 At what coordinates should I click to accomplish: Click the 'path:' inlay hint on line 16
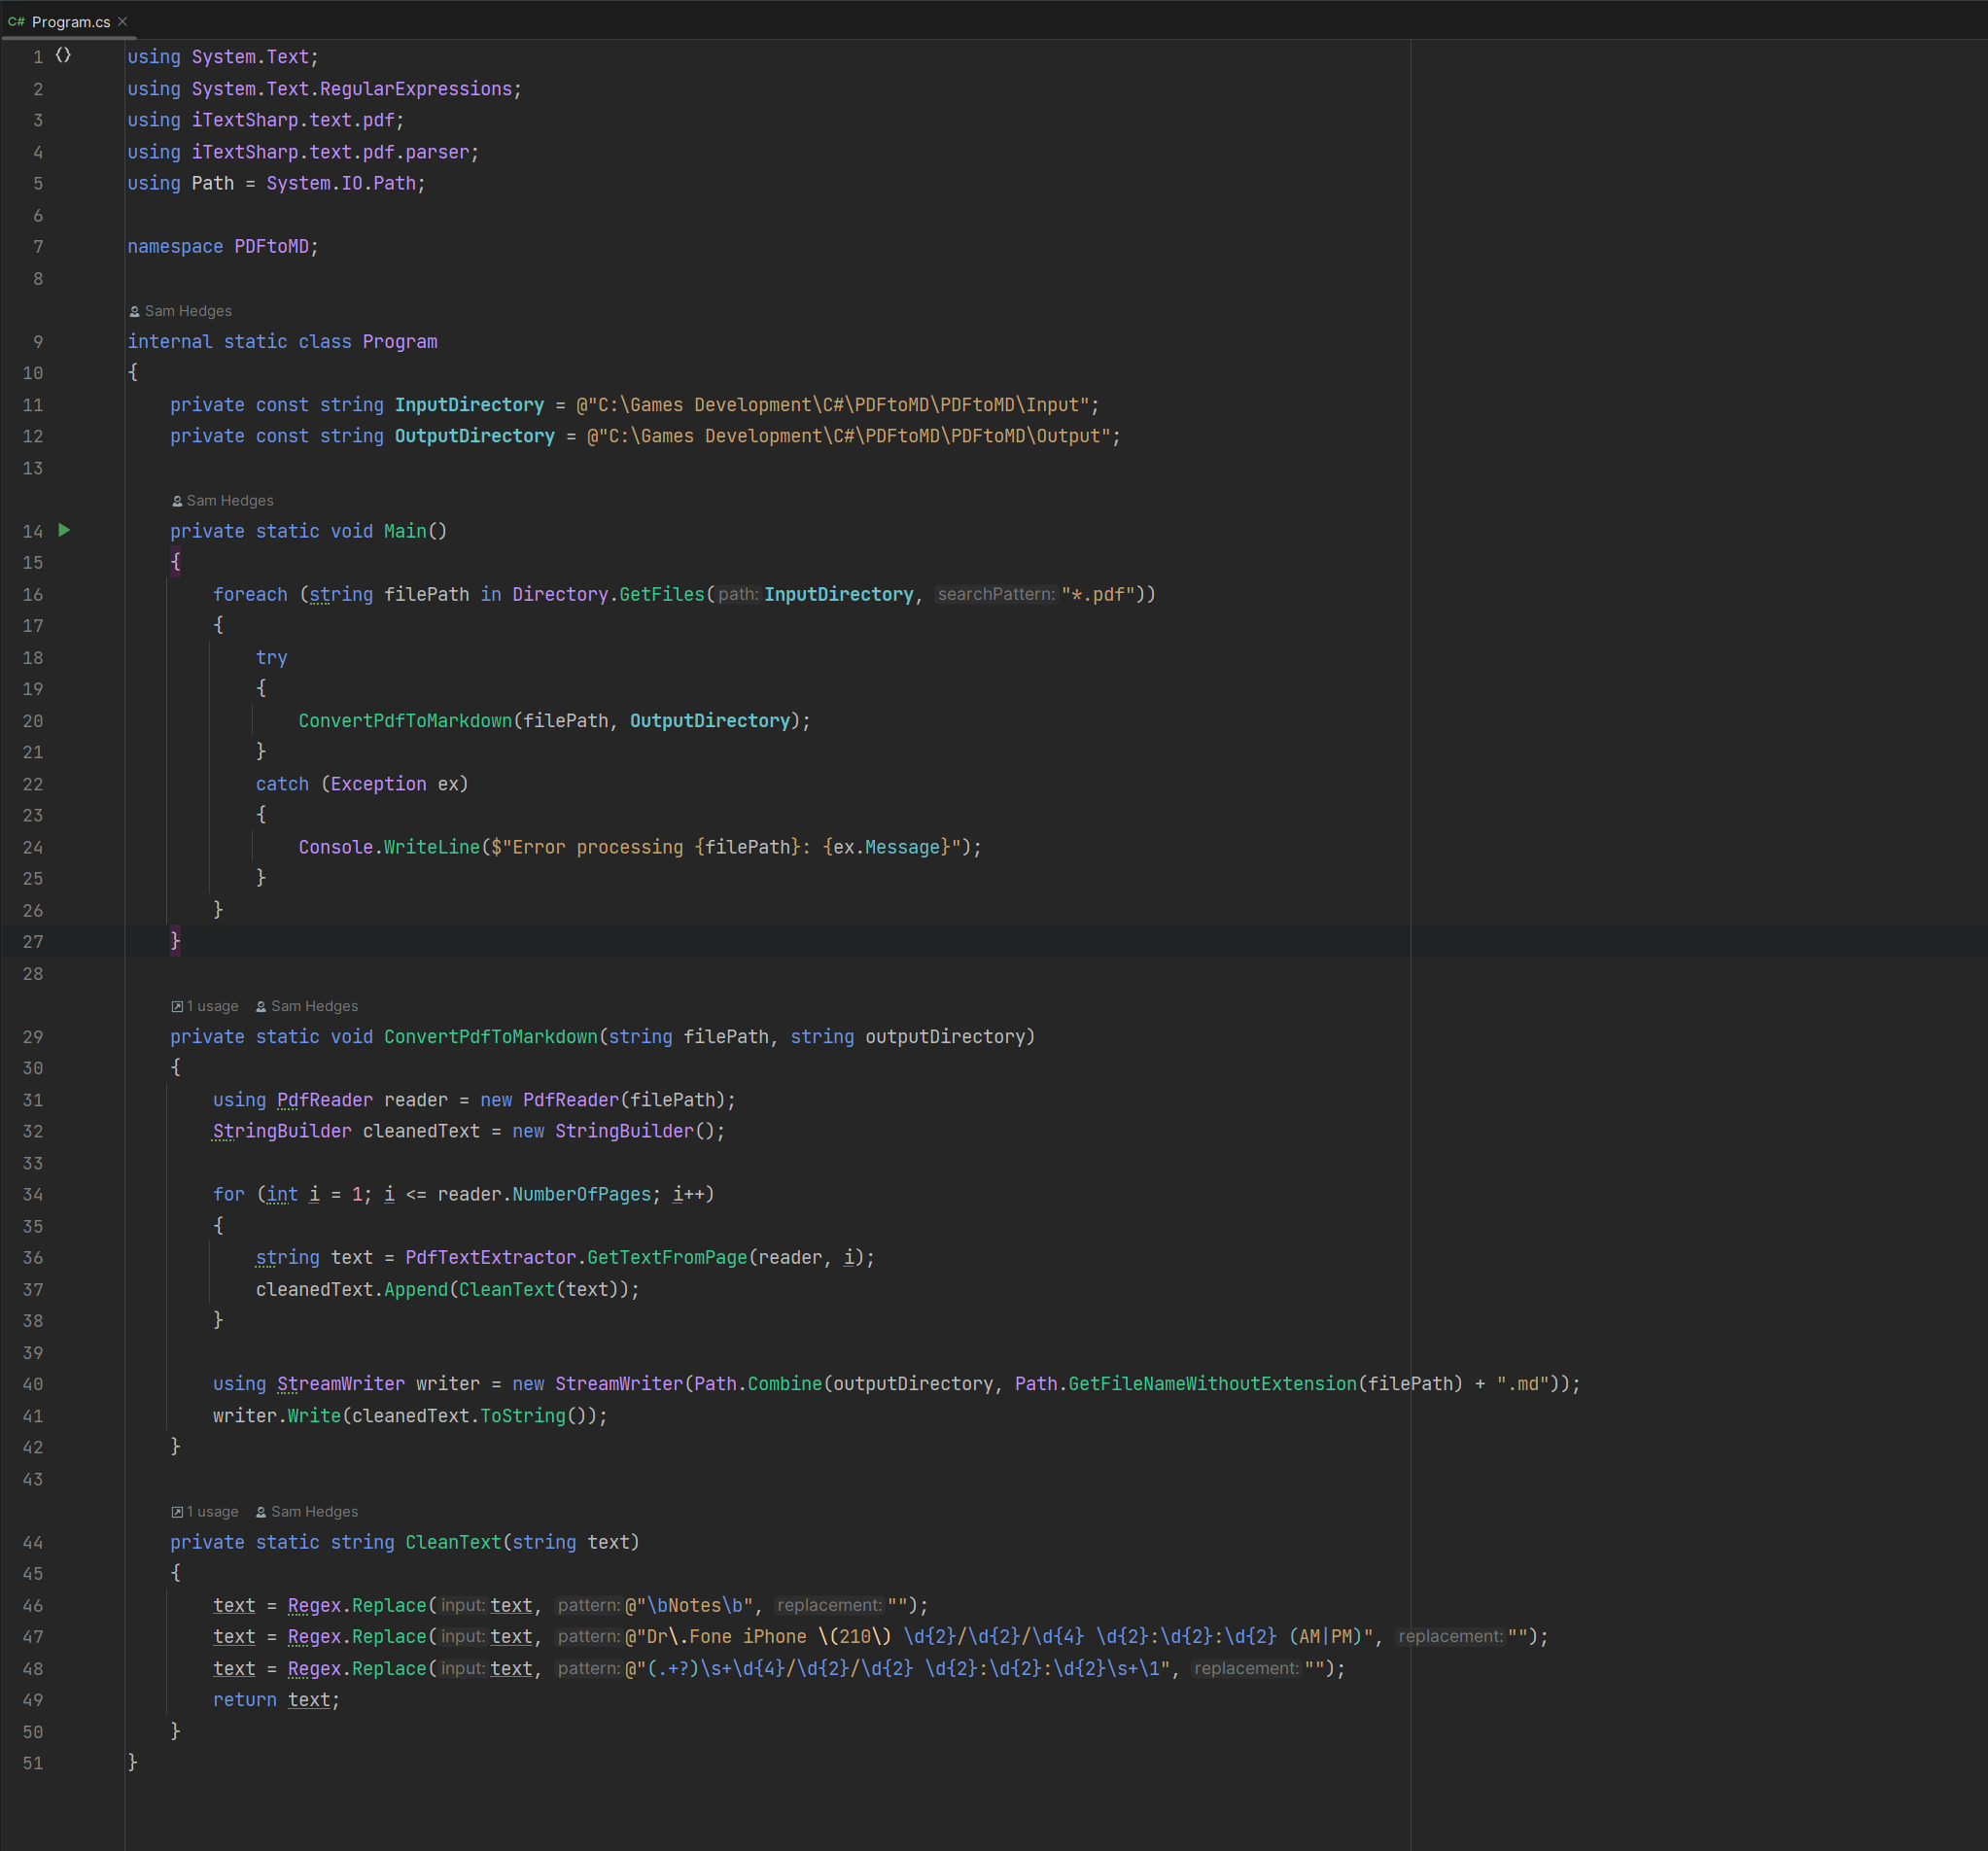point(738,594)
